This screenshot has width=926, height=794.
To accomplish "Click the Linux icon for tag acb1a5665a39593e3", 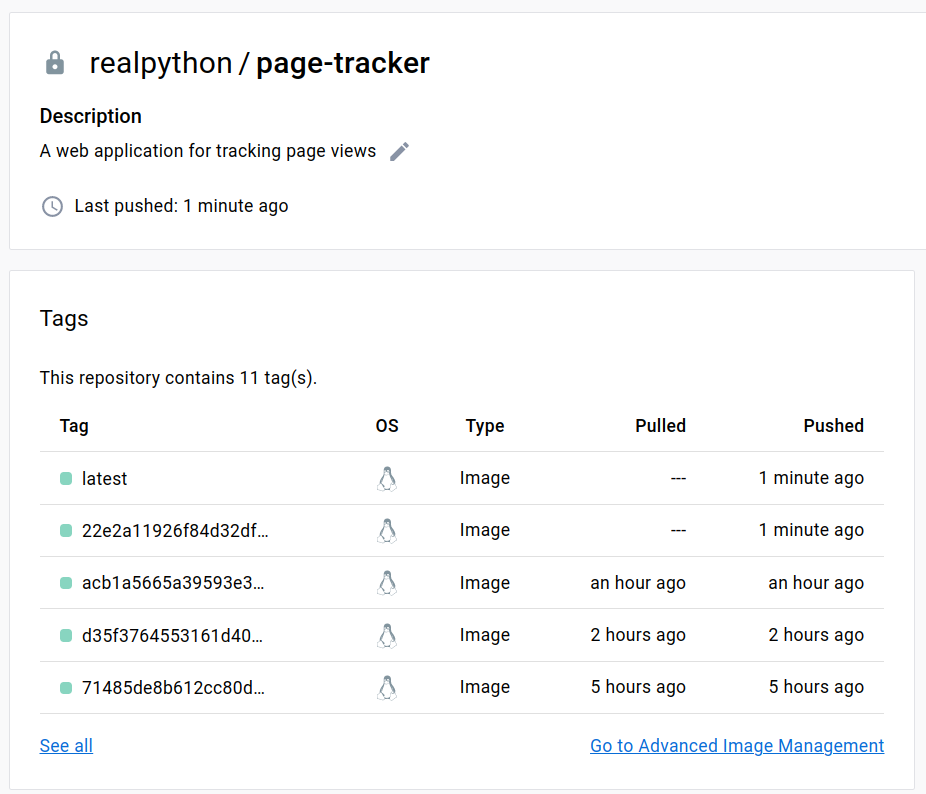I will click(x=387, y=582).
